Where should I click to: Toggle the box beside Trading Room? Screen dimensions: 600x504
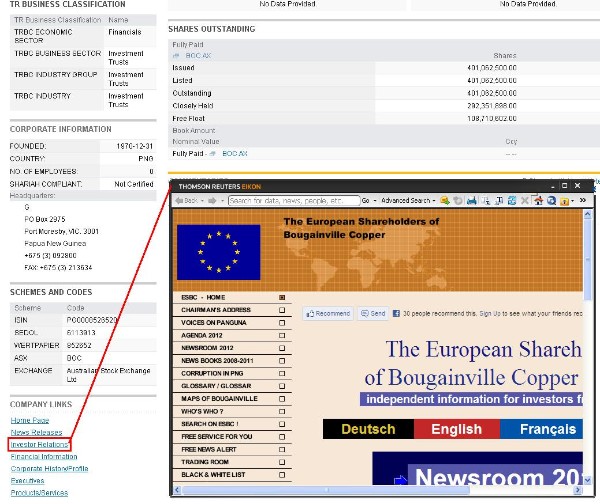pos(282,461)
